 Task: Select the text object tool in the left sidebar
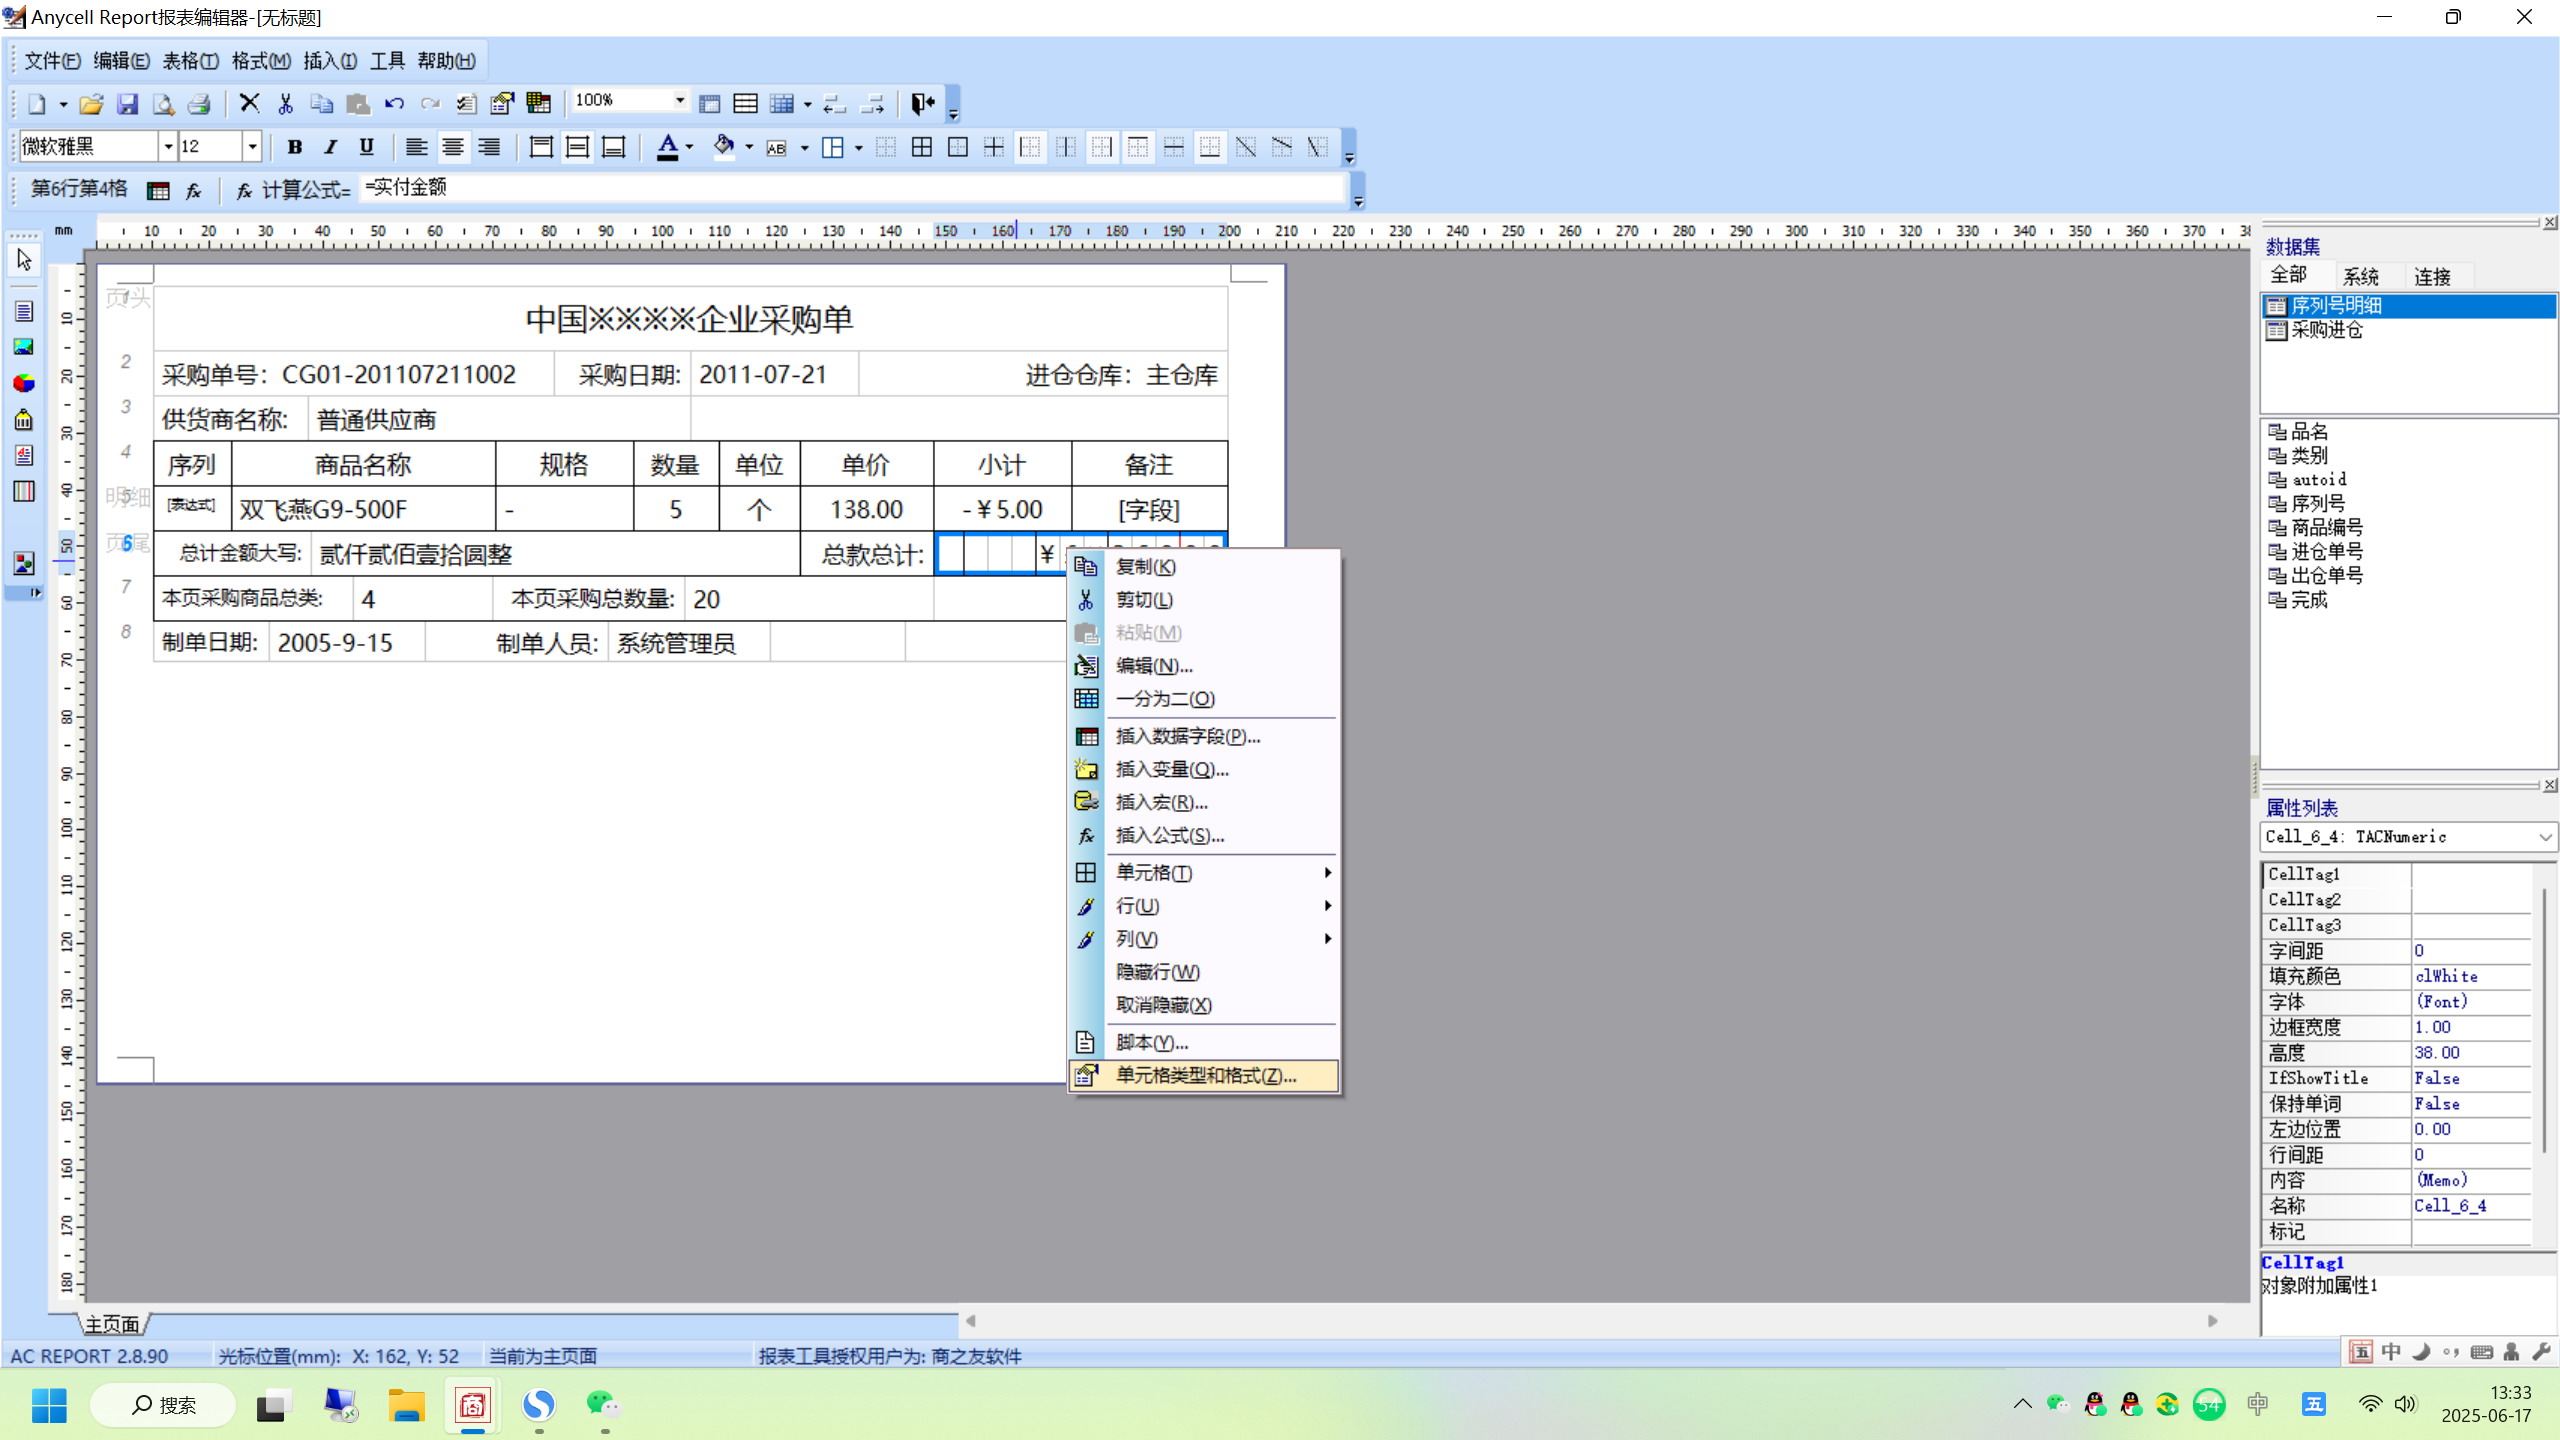24,312
